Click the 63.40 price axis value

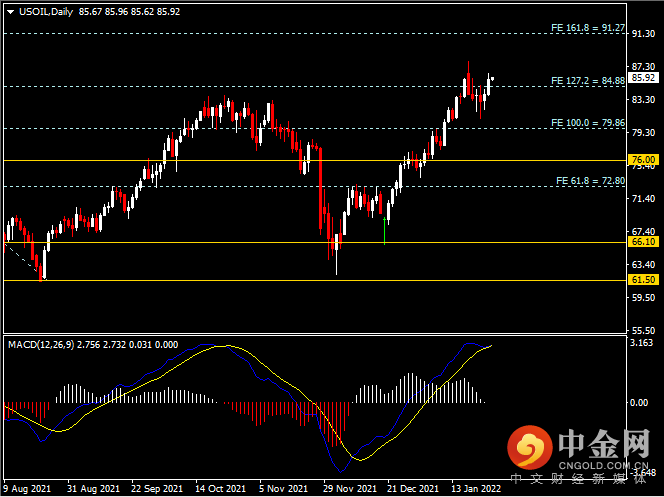click(x=643, y=265)
